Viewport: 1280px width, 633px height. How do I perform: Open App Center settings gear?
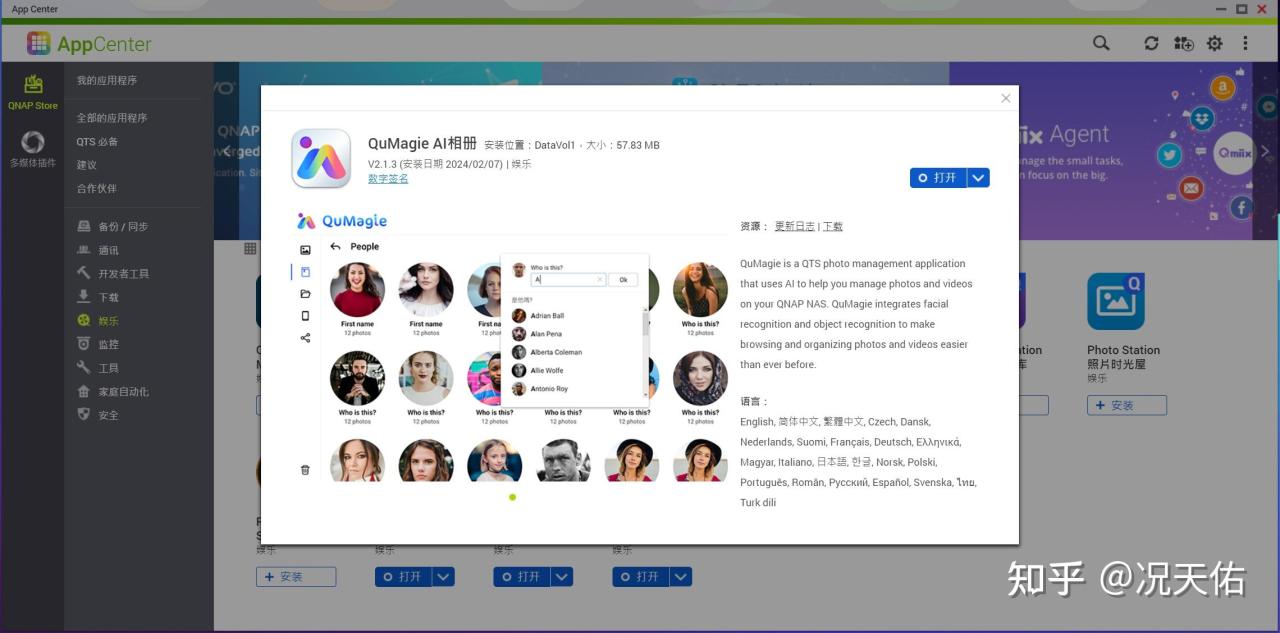pos(1215,43)
